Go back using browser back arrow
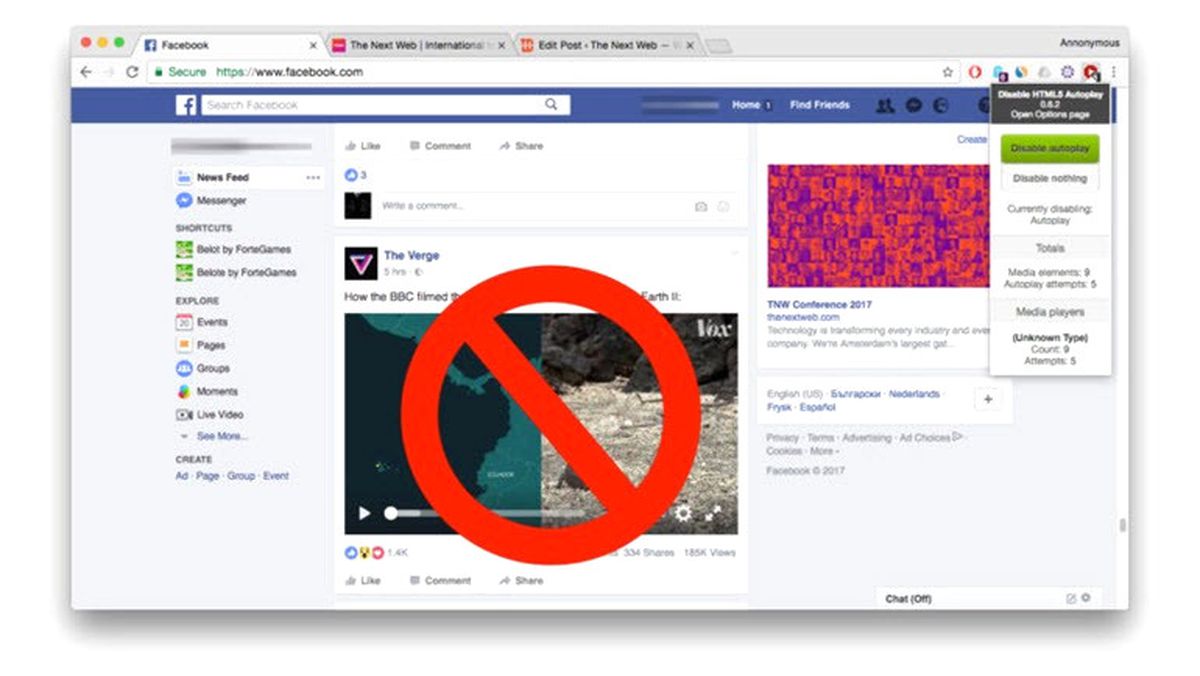Viewport: 1200px width, 676px height. pyautogui.click(x=86, y=72)
